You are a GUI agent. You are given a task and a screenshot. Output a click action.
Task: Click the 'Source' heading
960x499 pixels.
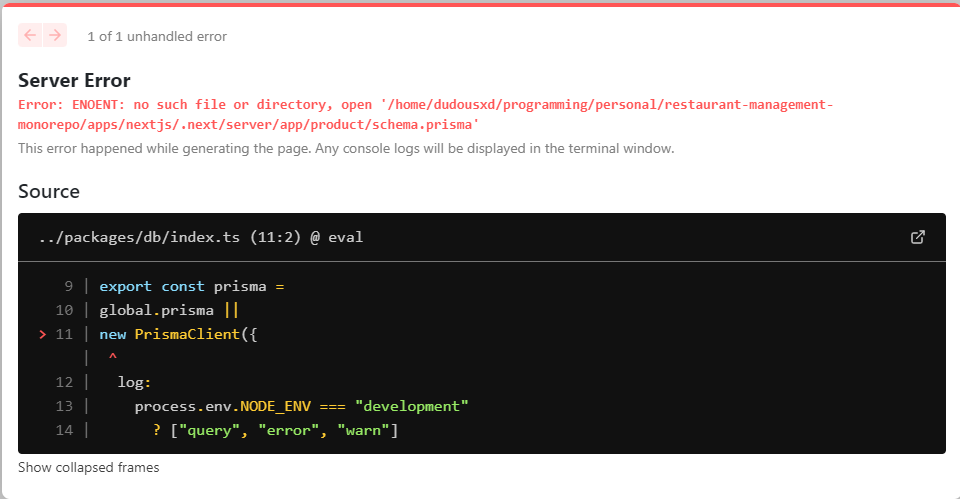click(49, 191)
